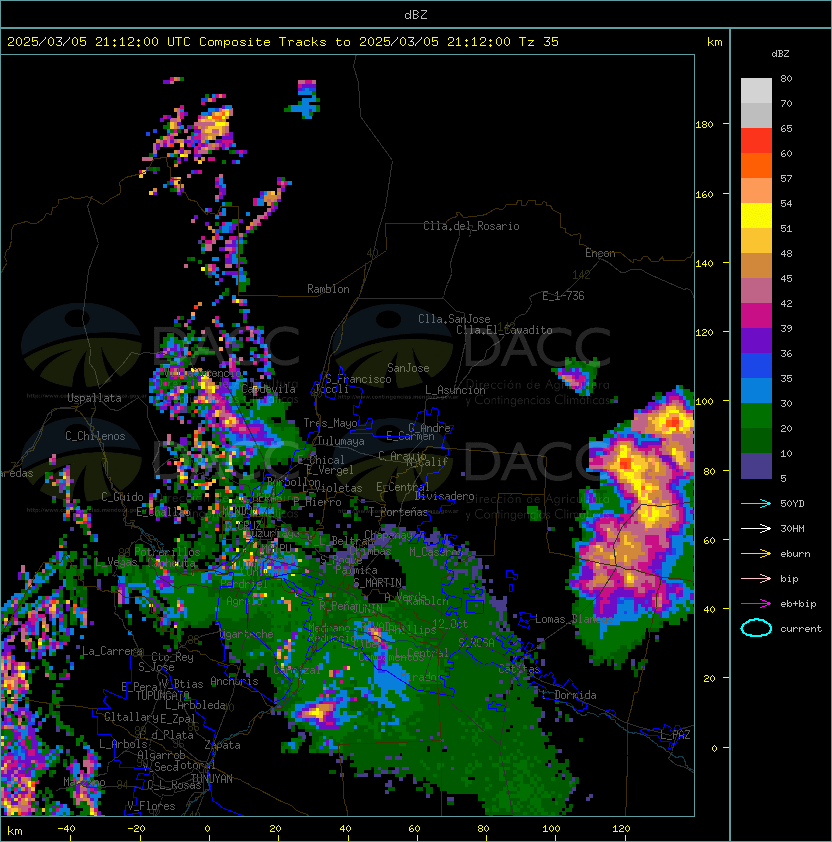Click the 'S_MARTIN' map label
This screenshot has height=842, width=832.
tap(378, 583)
